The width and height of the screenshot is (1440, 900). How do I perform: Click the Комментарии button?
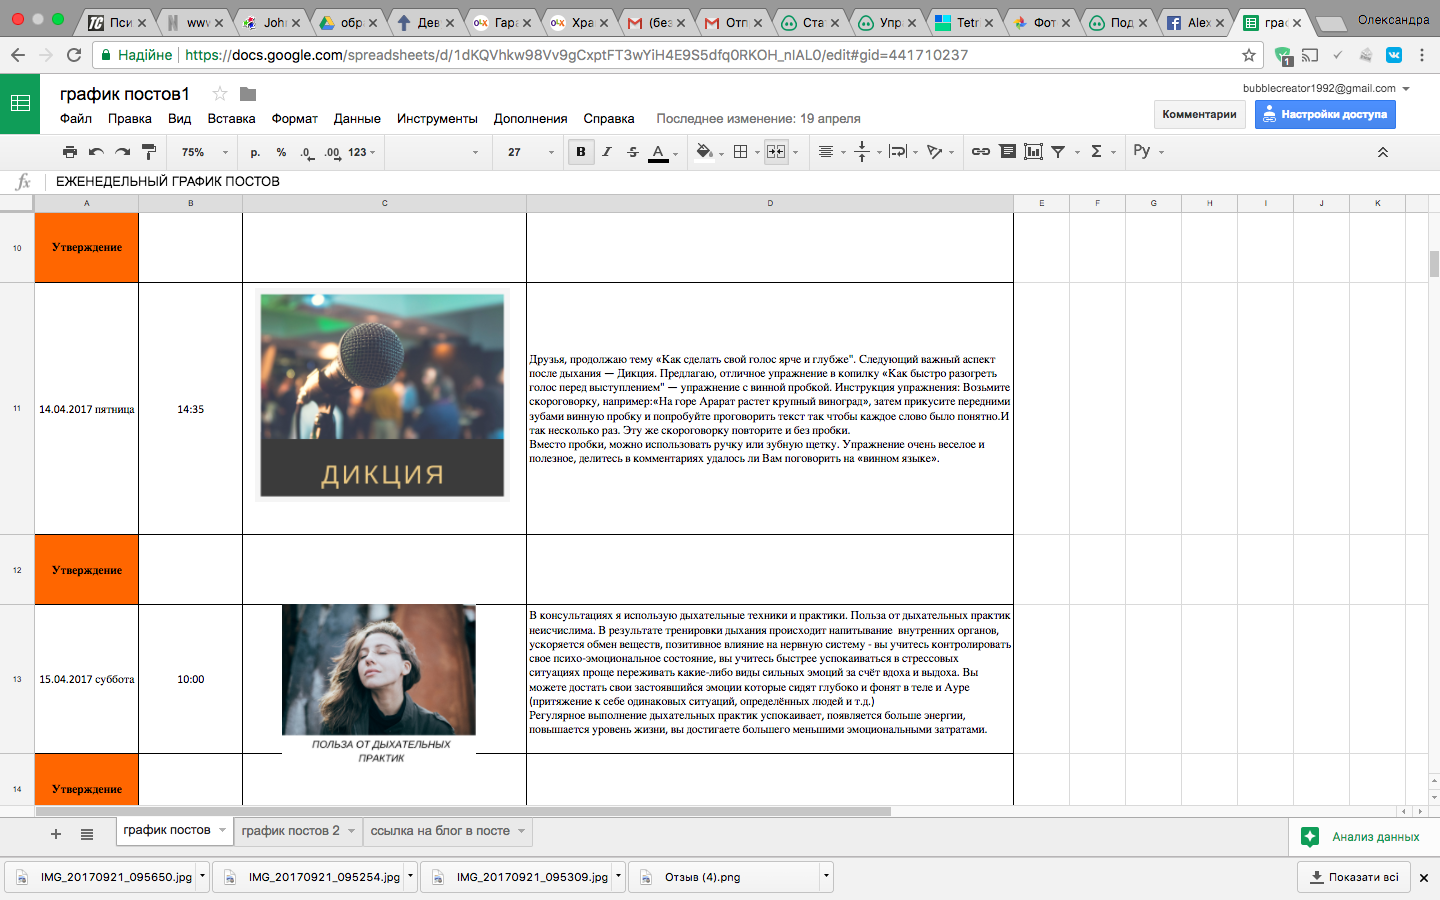pyautogui.click(x=1199, y=114)
